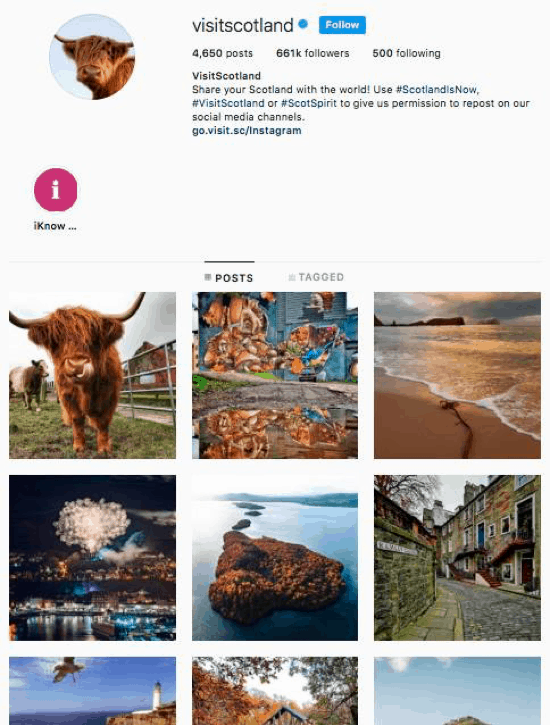View the 500 following list
This screenshot has width=550, height=725.
406,53
